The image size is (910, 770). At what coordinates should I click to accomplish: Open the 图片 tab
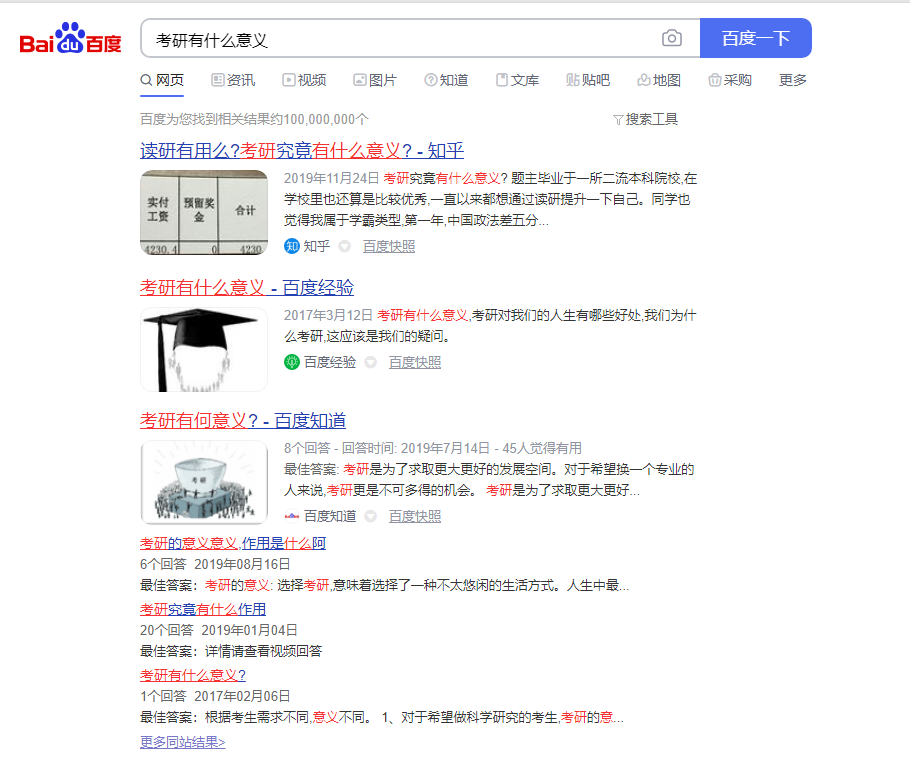tap(375, 80)
